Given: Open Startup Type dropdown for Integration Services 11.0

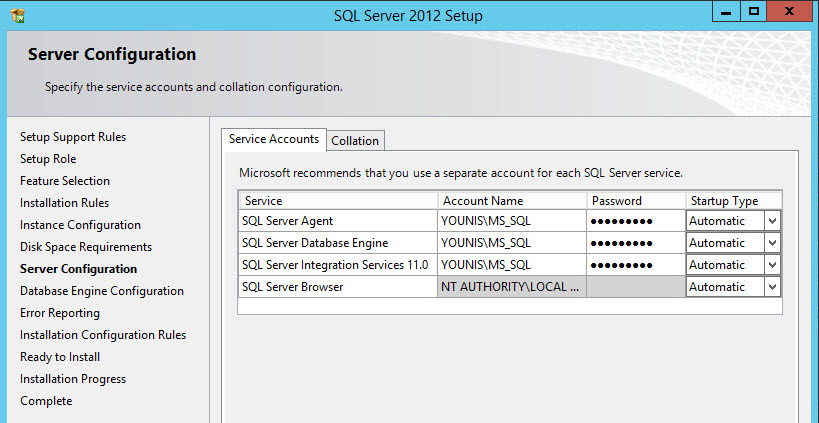Looking at the screenshot, I should [771, 265].
